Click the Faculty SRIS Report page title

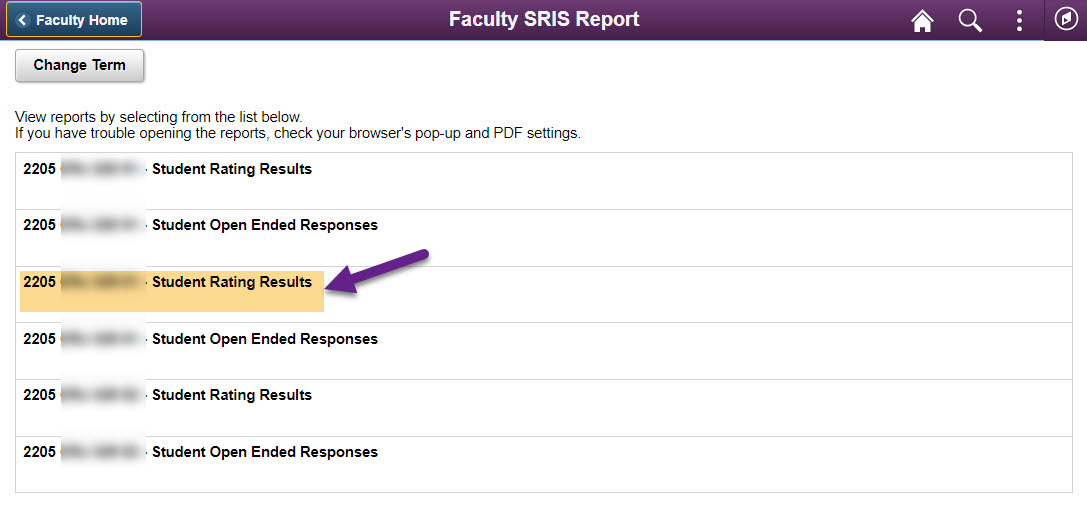click(x=543, y=19)
